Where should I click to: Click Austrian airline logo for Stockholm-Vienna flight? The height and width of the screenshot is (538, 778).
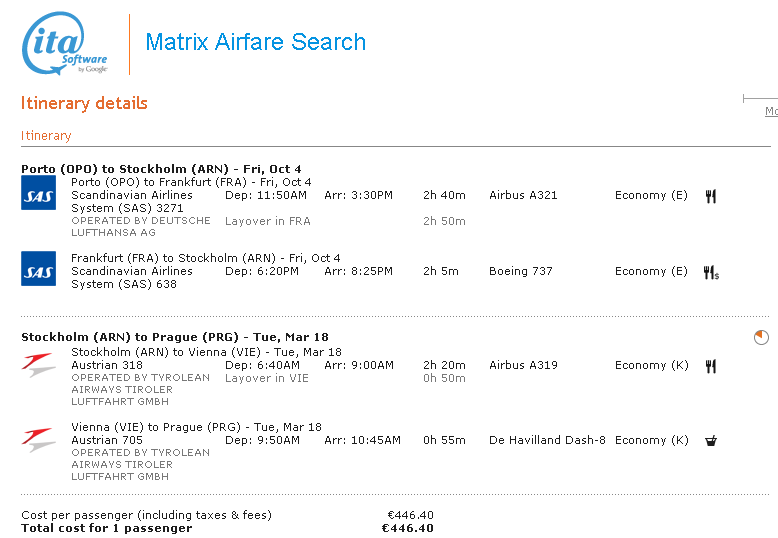coord(39,365)
